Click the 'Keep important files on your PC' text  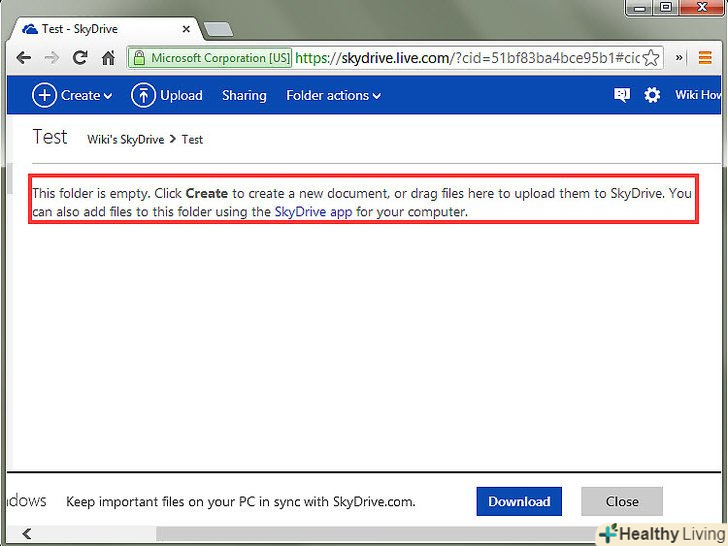click(240, 502)
